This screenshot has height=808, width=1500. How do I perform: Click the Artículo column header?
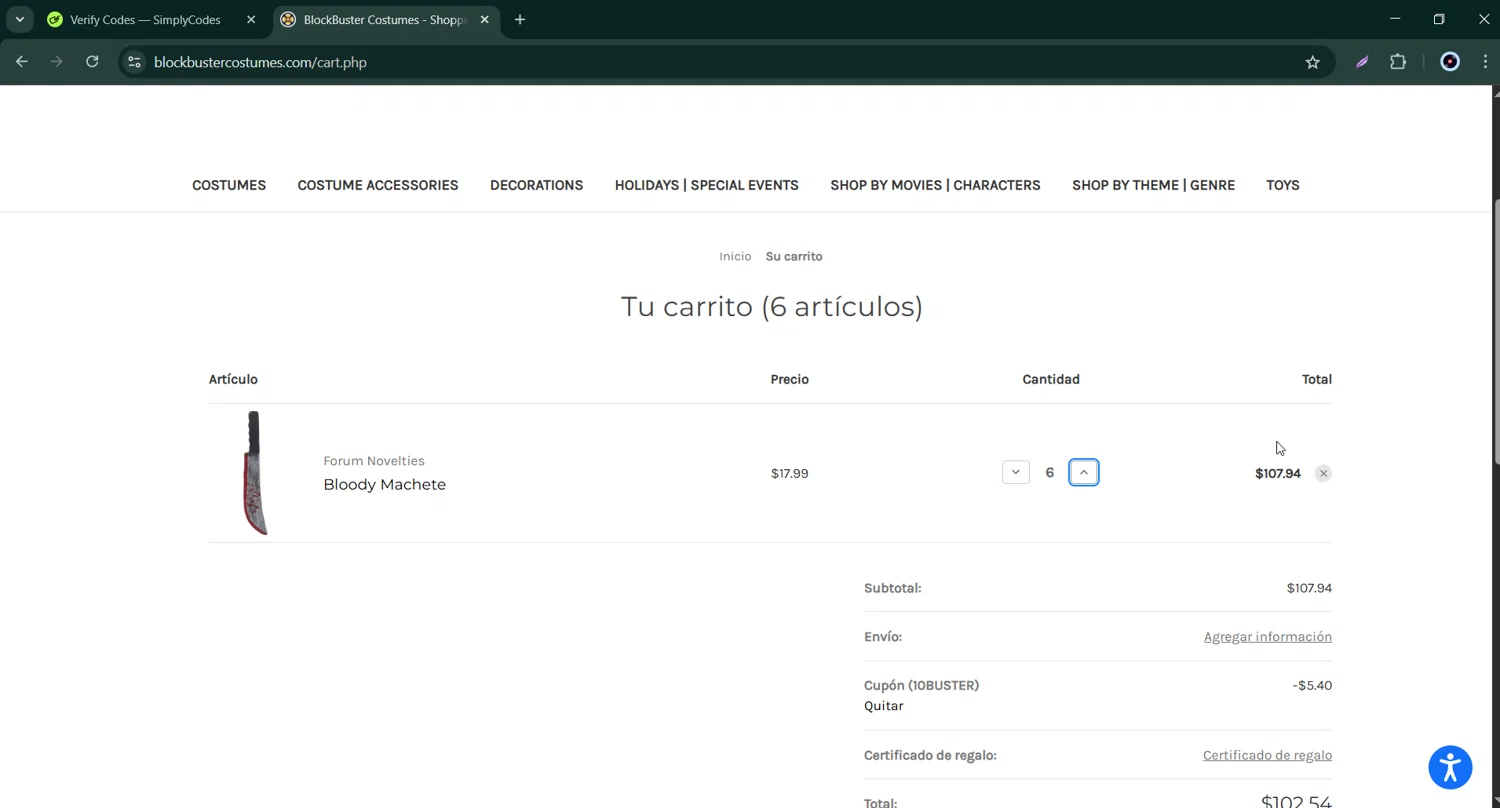pyautogui.click(x=233, y=379)
